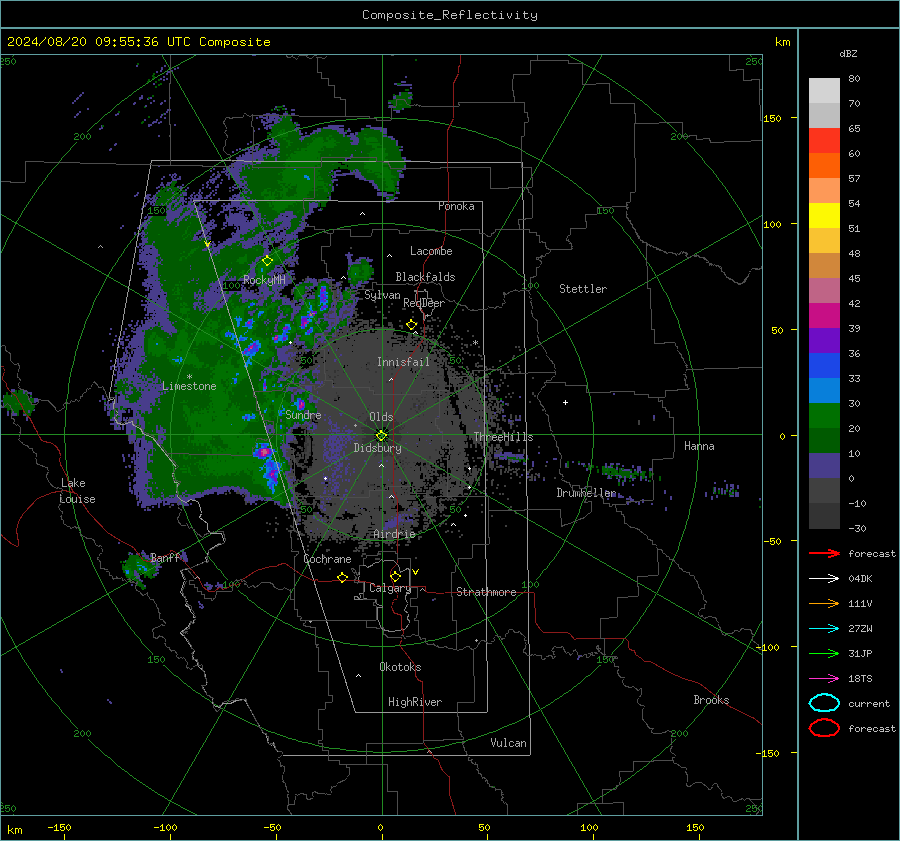The width and height of the screenshot is (900, 841).
Task: Click the Vulcan city label
Action: pyautogui.click(x=508, y=743)
